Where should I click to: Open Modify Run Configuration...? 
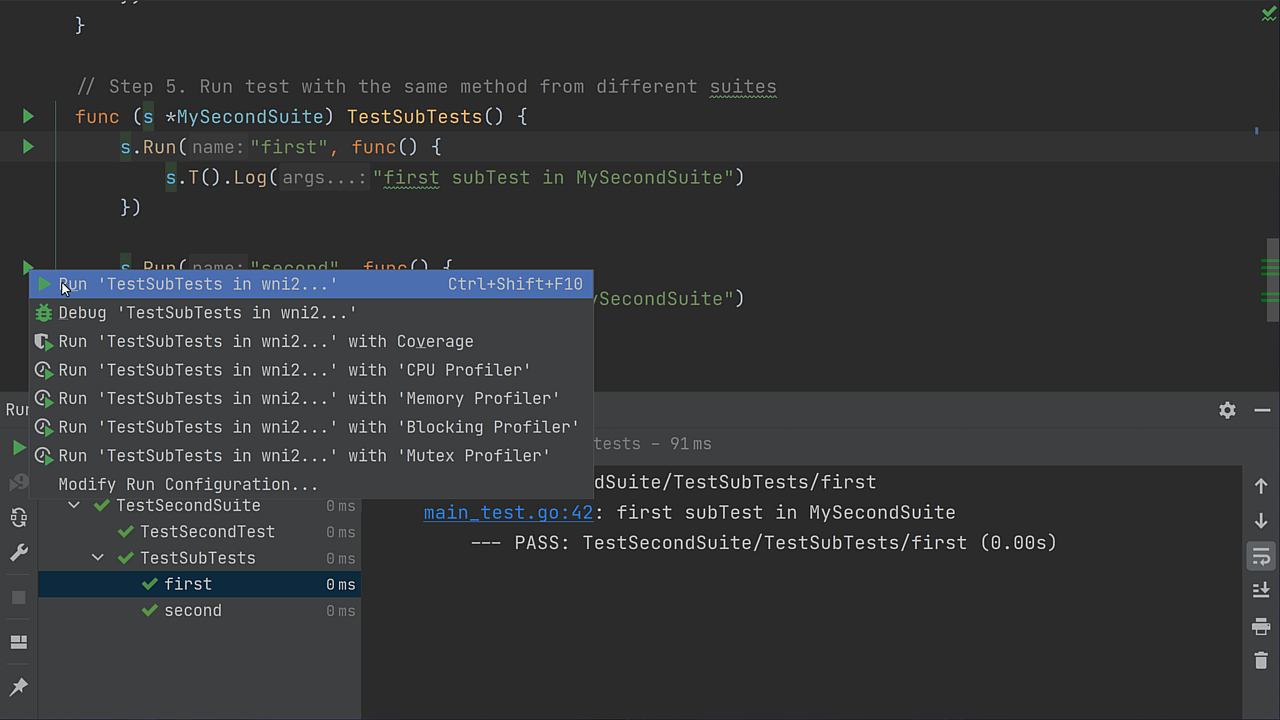(311, 484)
